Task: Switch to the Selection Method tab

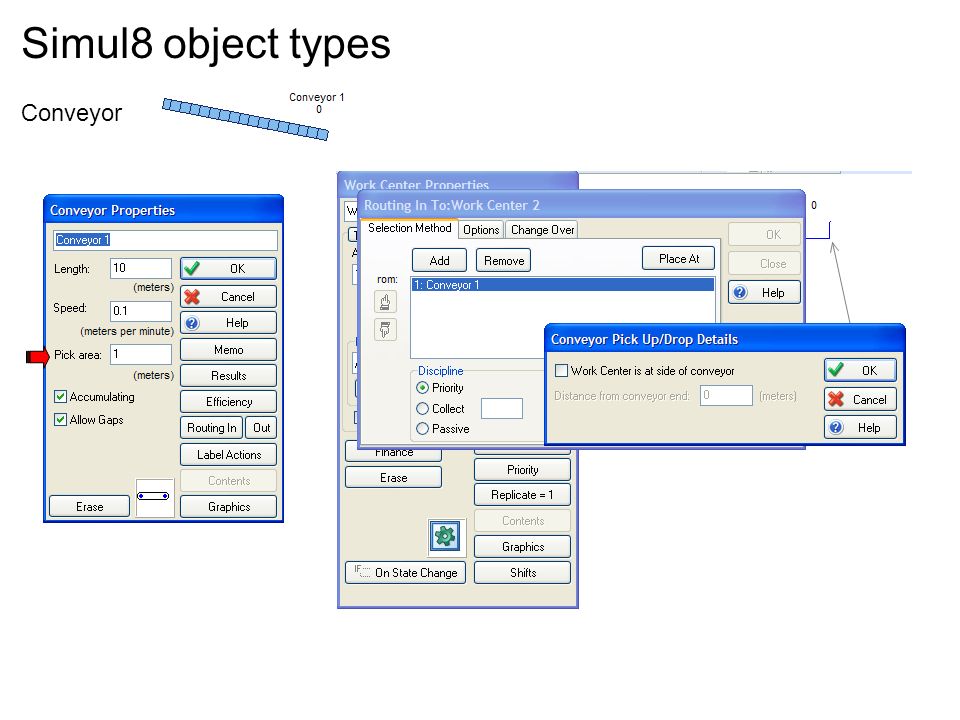Action: pyautogui.click(x=410, y=228)
